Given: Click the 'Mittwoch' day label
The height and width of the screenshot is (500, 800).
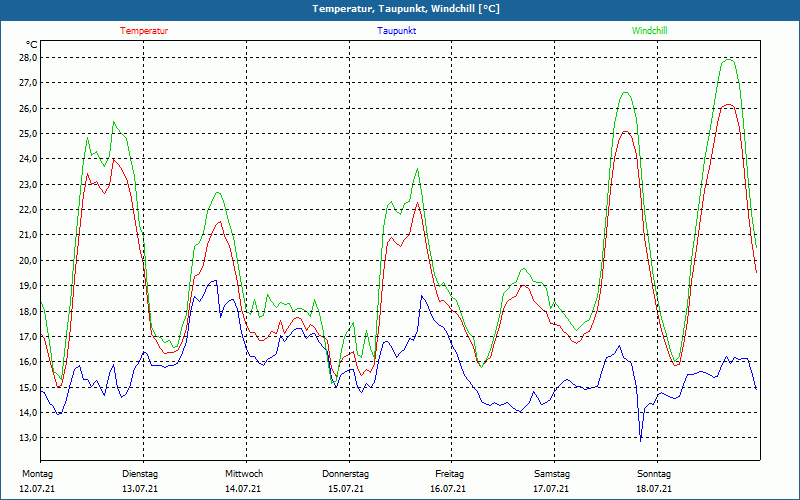Looking at the screenshot, I should (244, 474).
